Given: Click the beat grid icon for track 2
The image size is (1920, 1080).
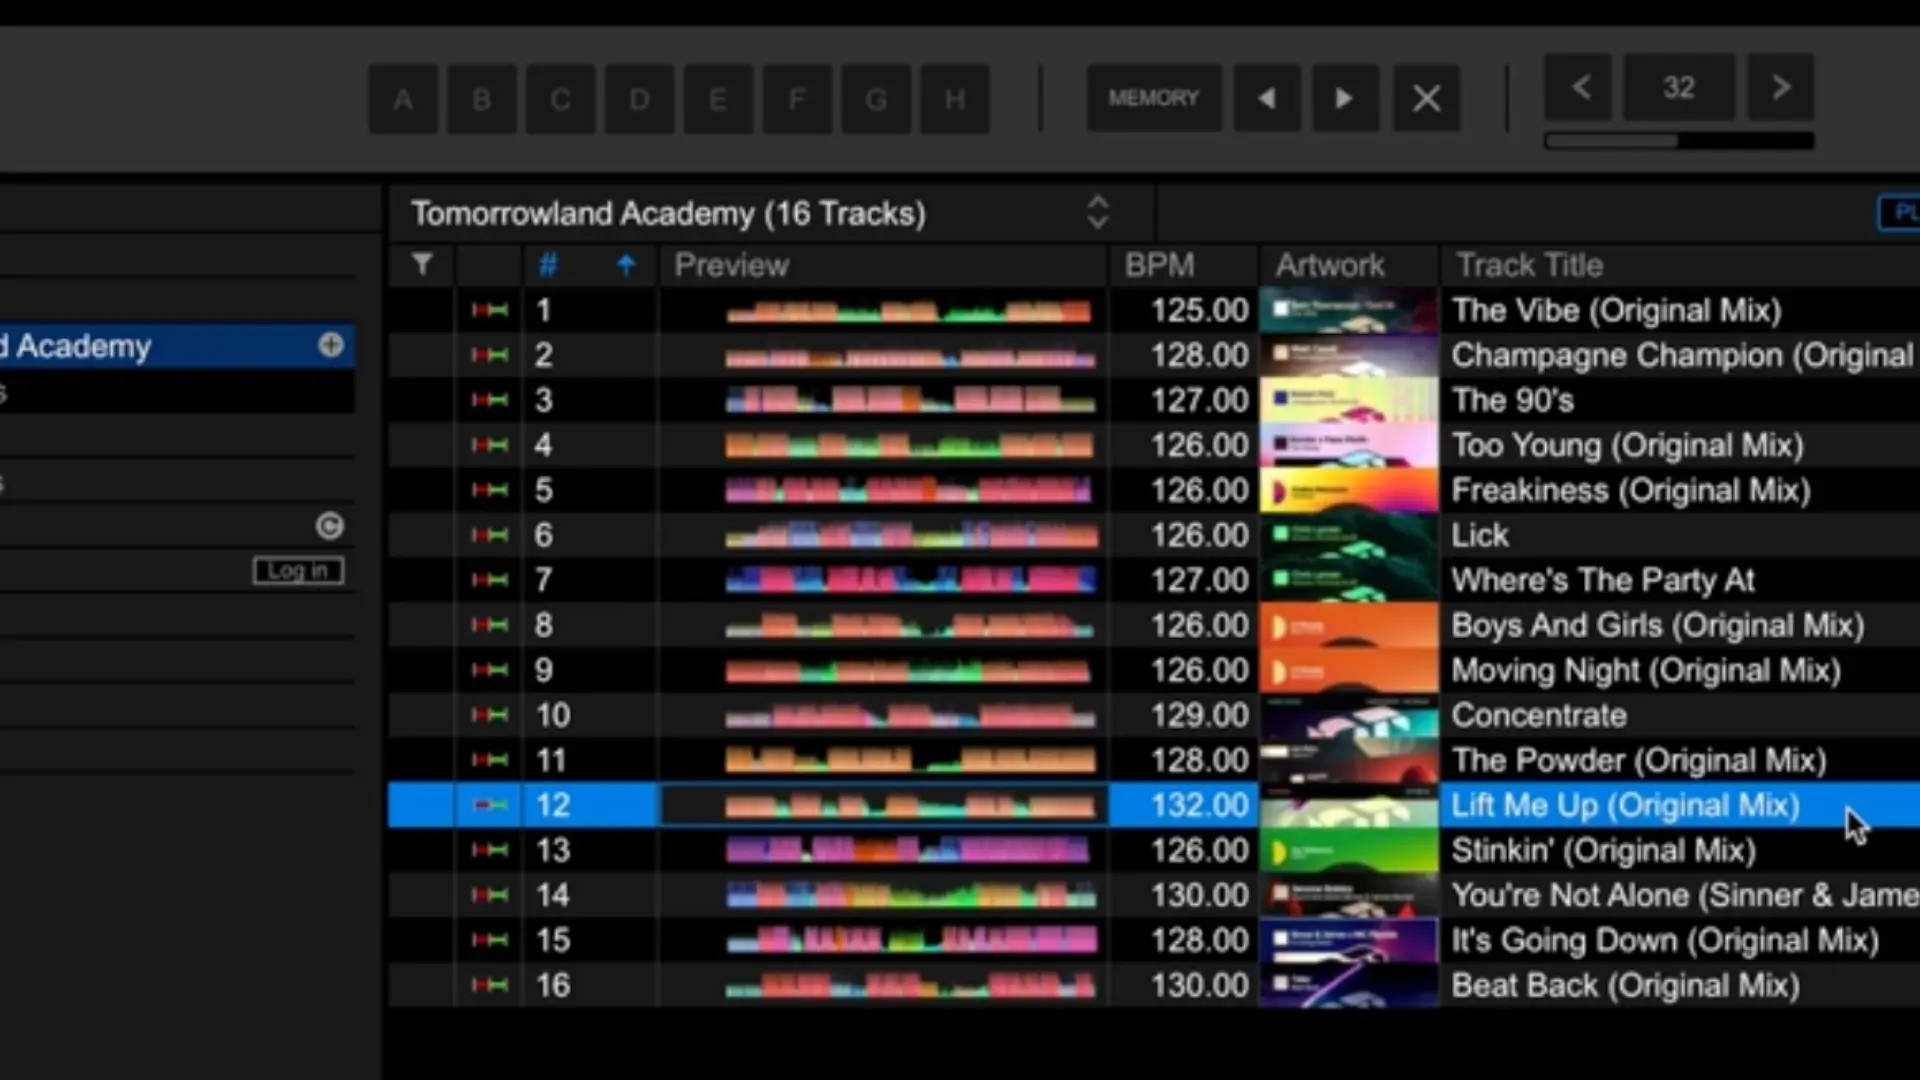Looking at the screenshot, I should pyautogui.click(x=490, y=355).
